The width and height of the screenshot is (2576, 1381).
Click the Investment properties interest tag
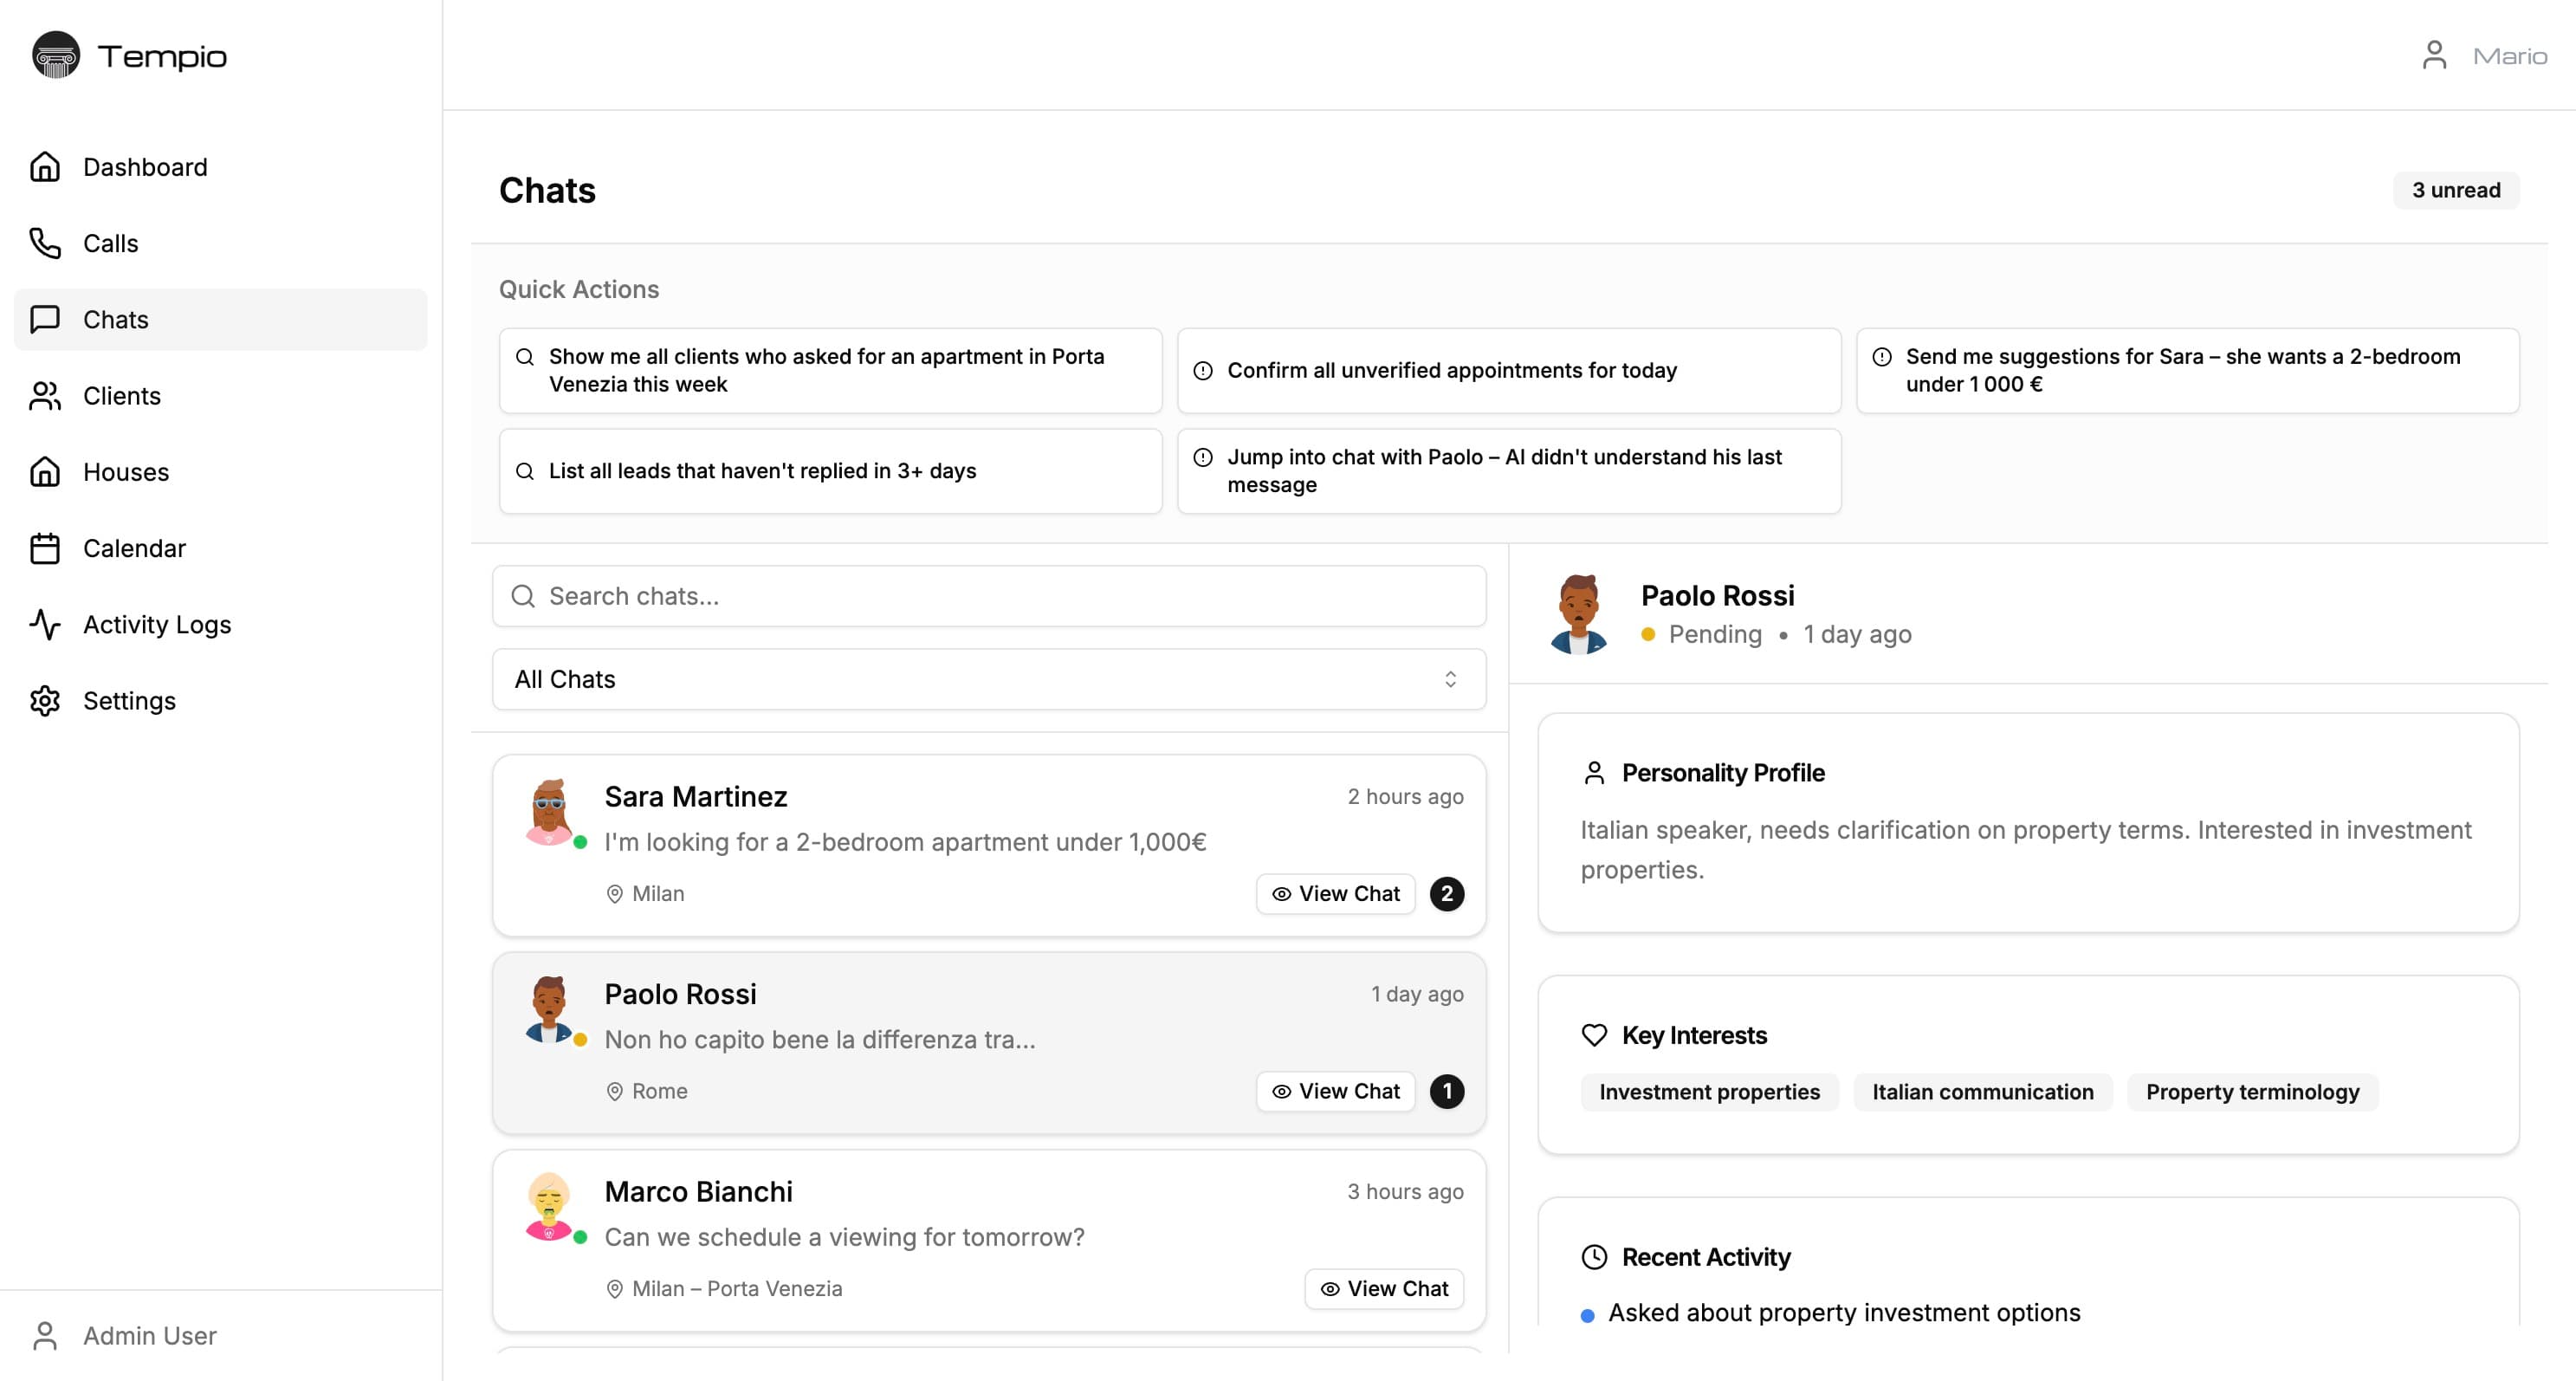pos(1709,1092)
